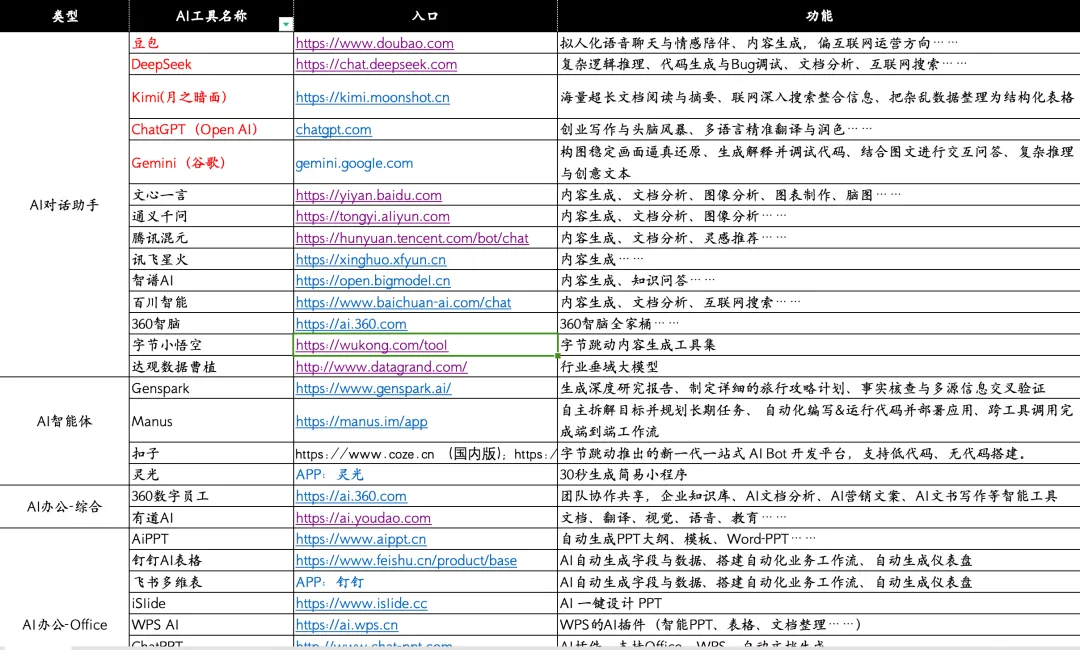The width and height of the screenshot is (1080, 650).
Task: Click the WPS AI name cell
Action: pos(211,625)
